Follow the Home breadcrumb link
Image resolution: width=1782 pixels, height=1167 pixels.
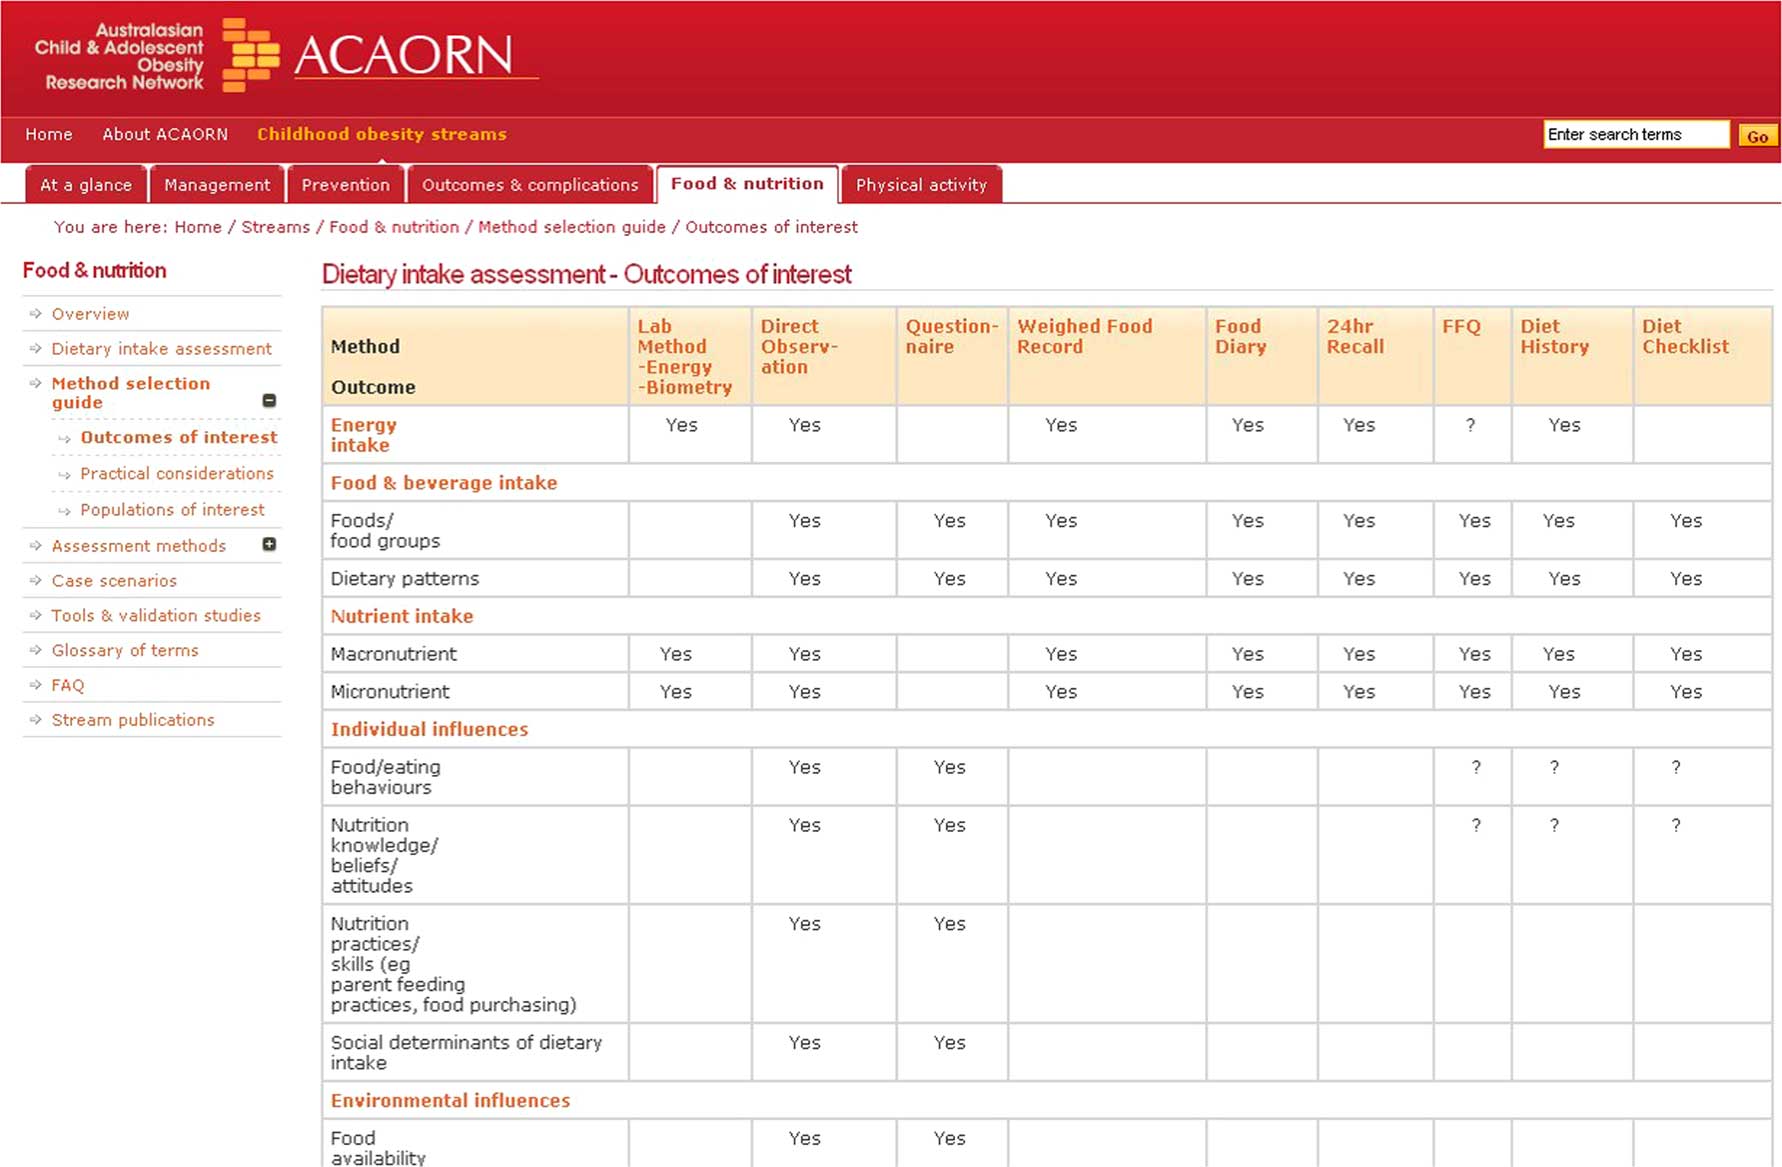coord(198,227)
